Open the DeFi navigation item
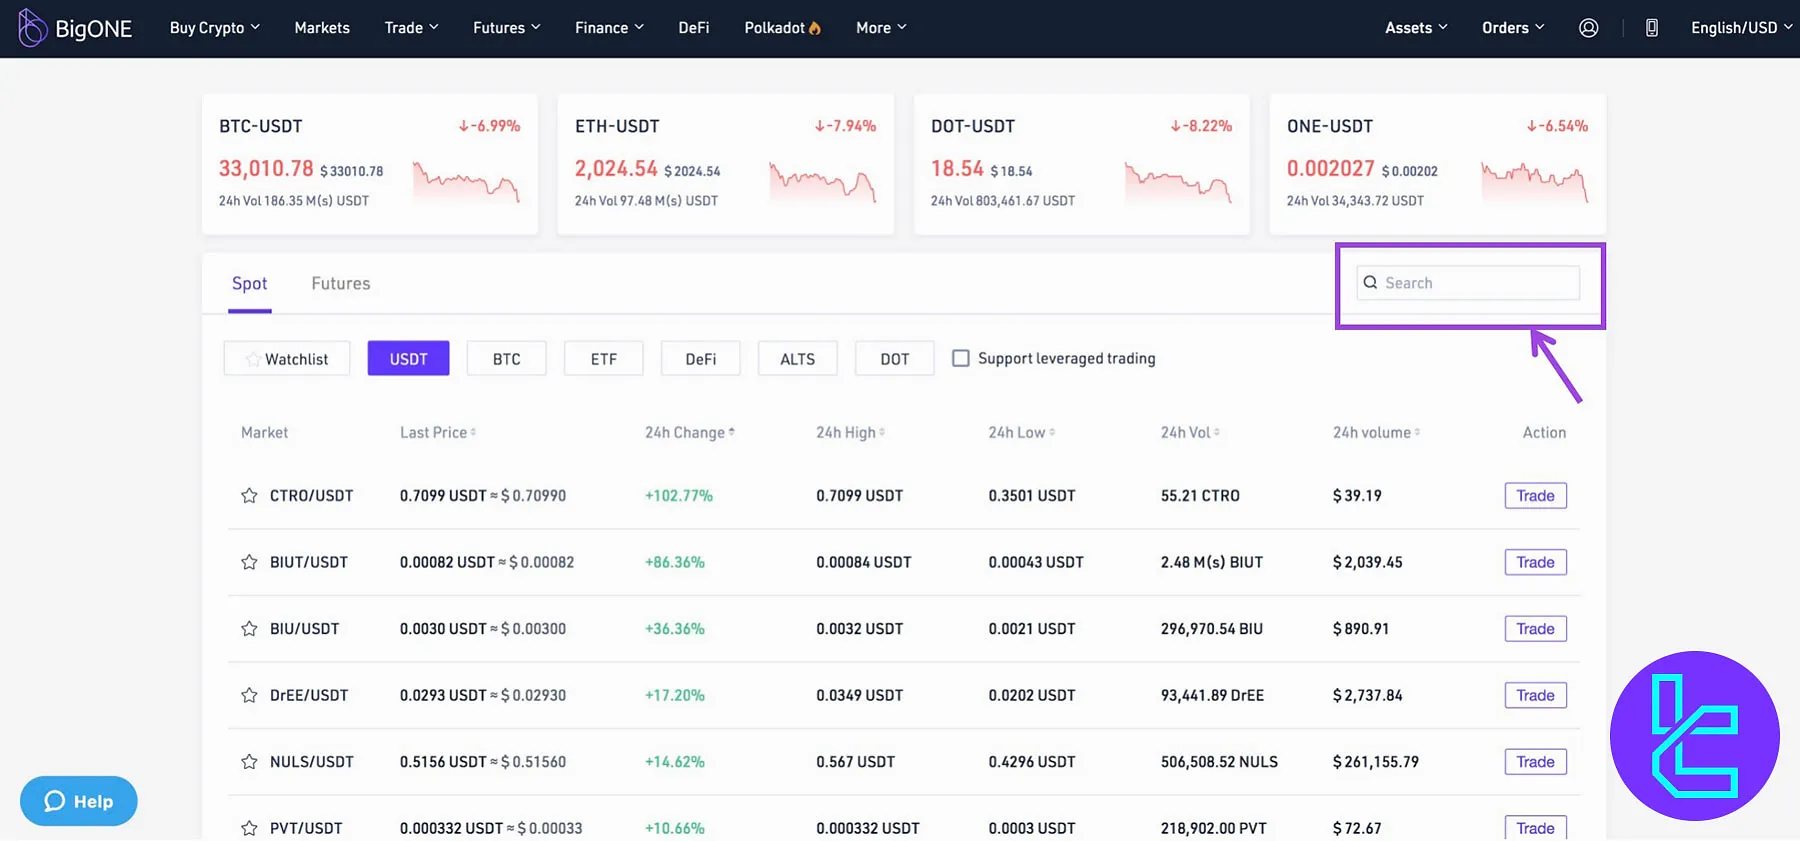The image size is (1800, 841). click(694, 28)
